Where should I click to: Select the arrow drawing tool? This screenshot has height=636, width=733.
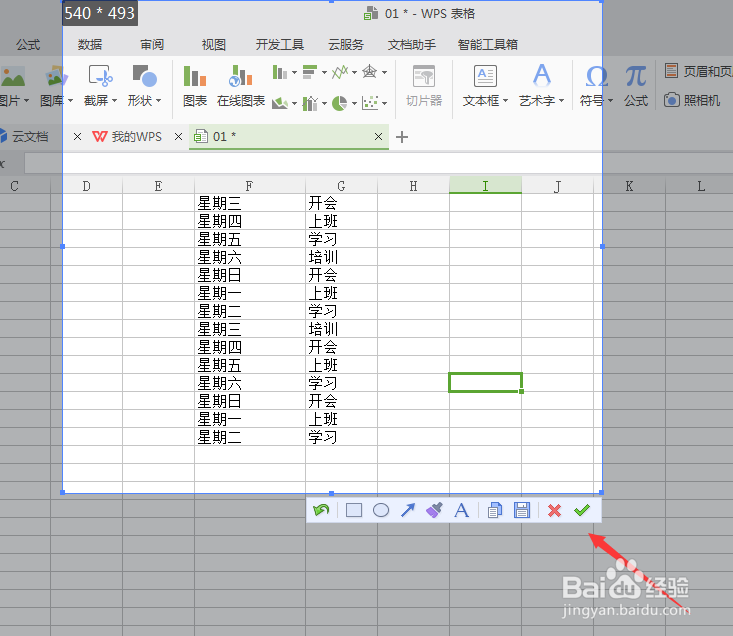pyautogui.click(x=408, y=510)
